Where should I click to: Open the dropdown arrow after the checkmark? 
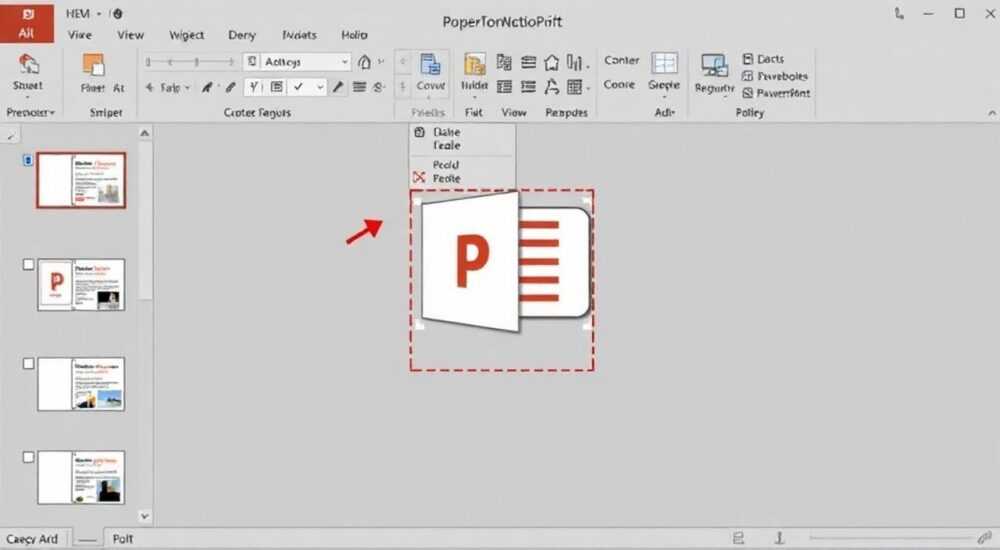click(320, 87)
